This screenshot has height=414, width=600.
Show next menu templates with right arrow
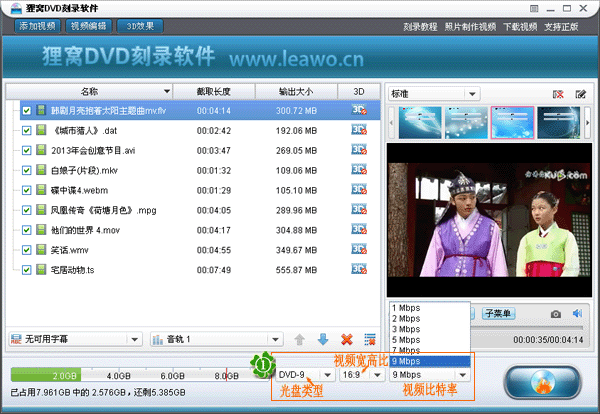pyautogui.click(x=587, y=122)
